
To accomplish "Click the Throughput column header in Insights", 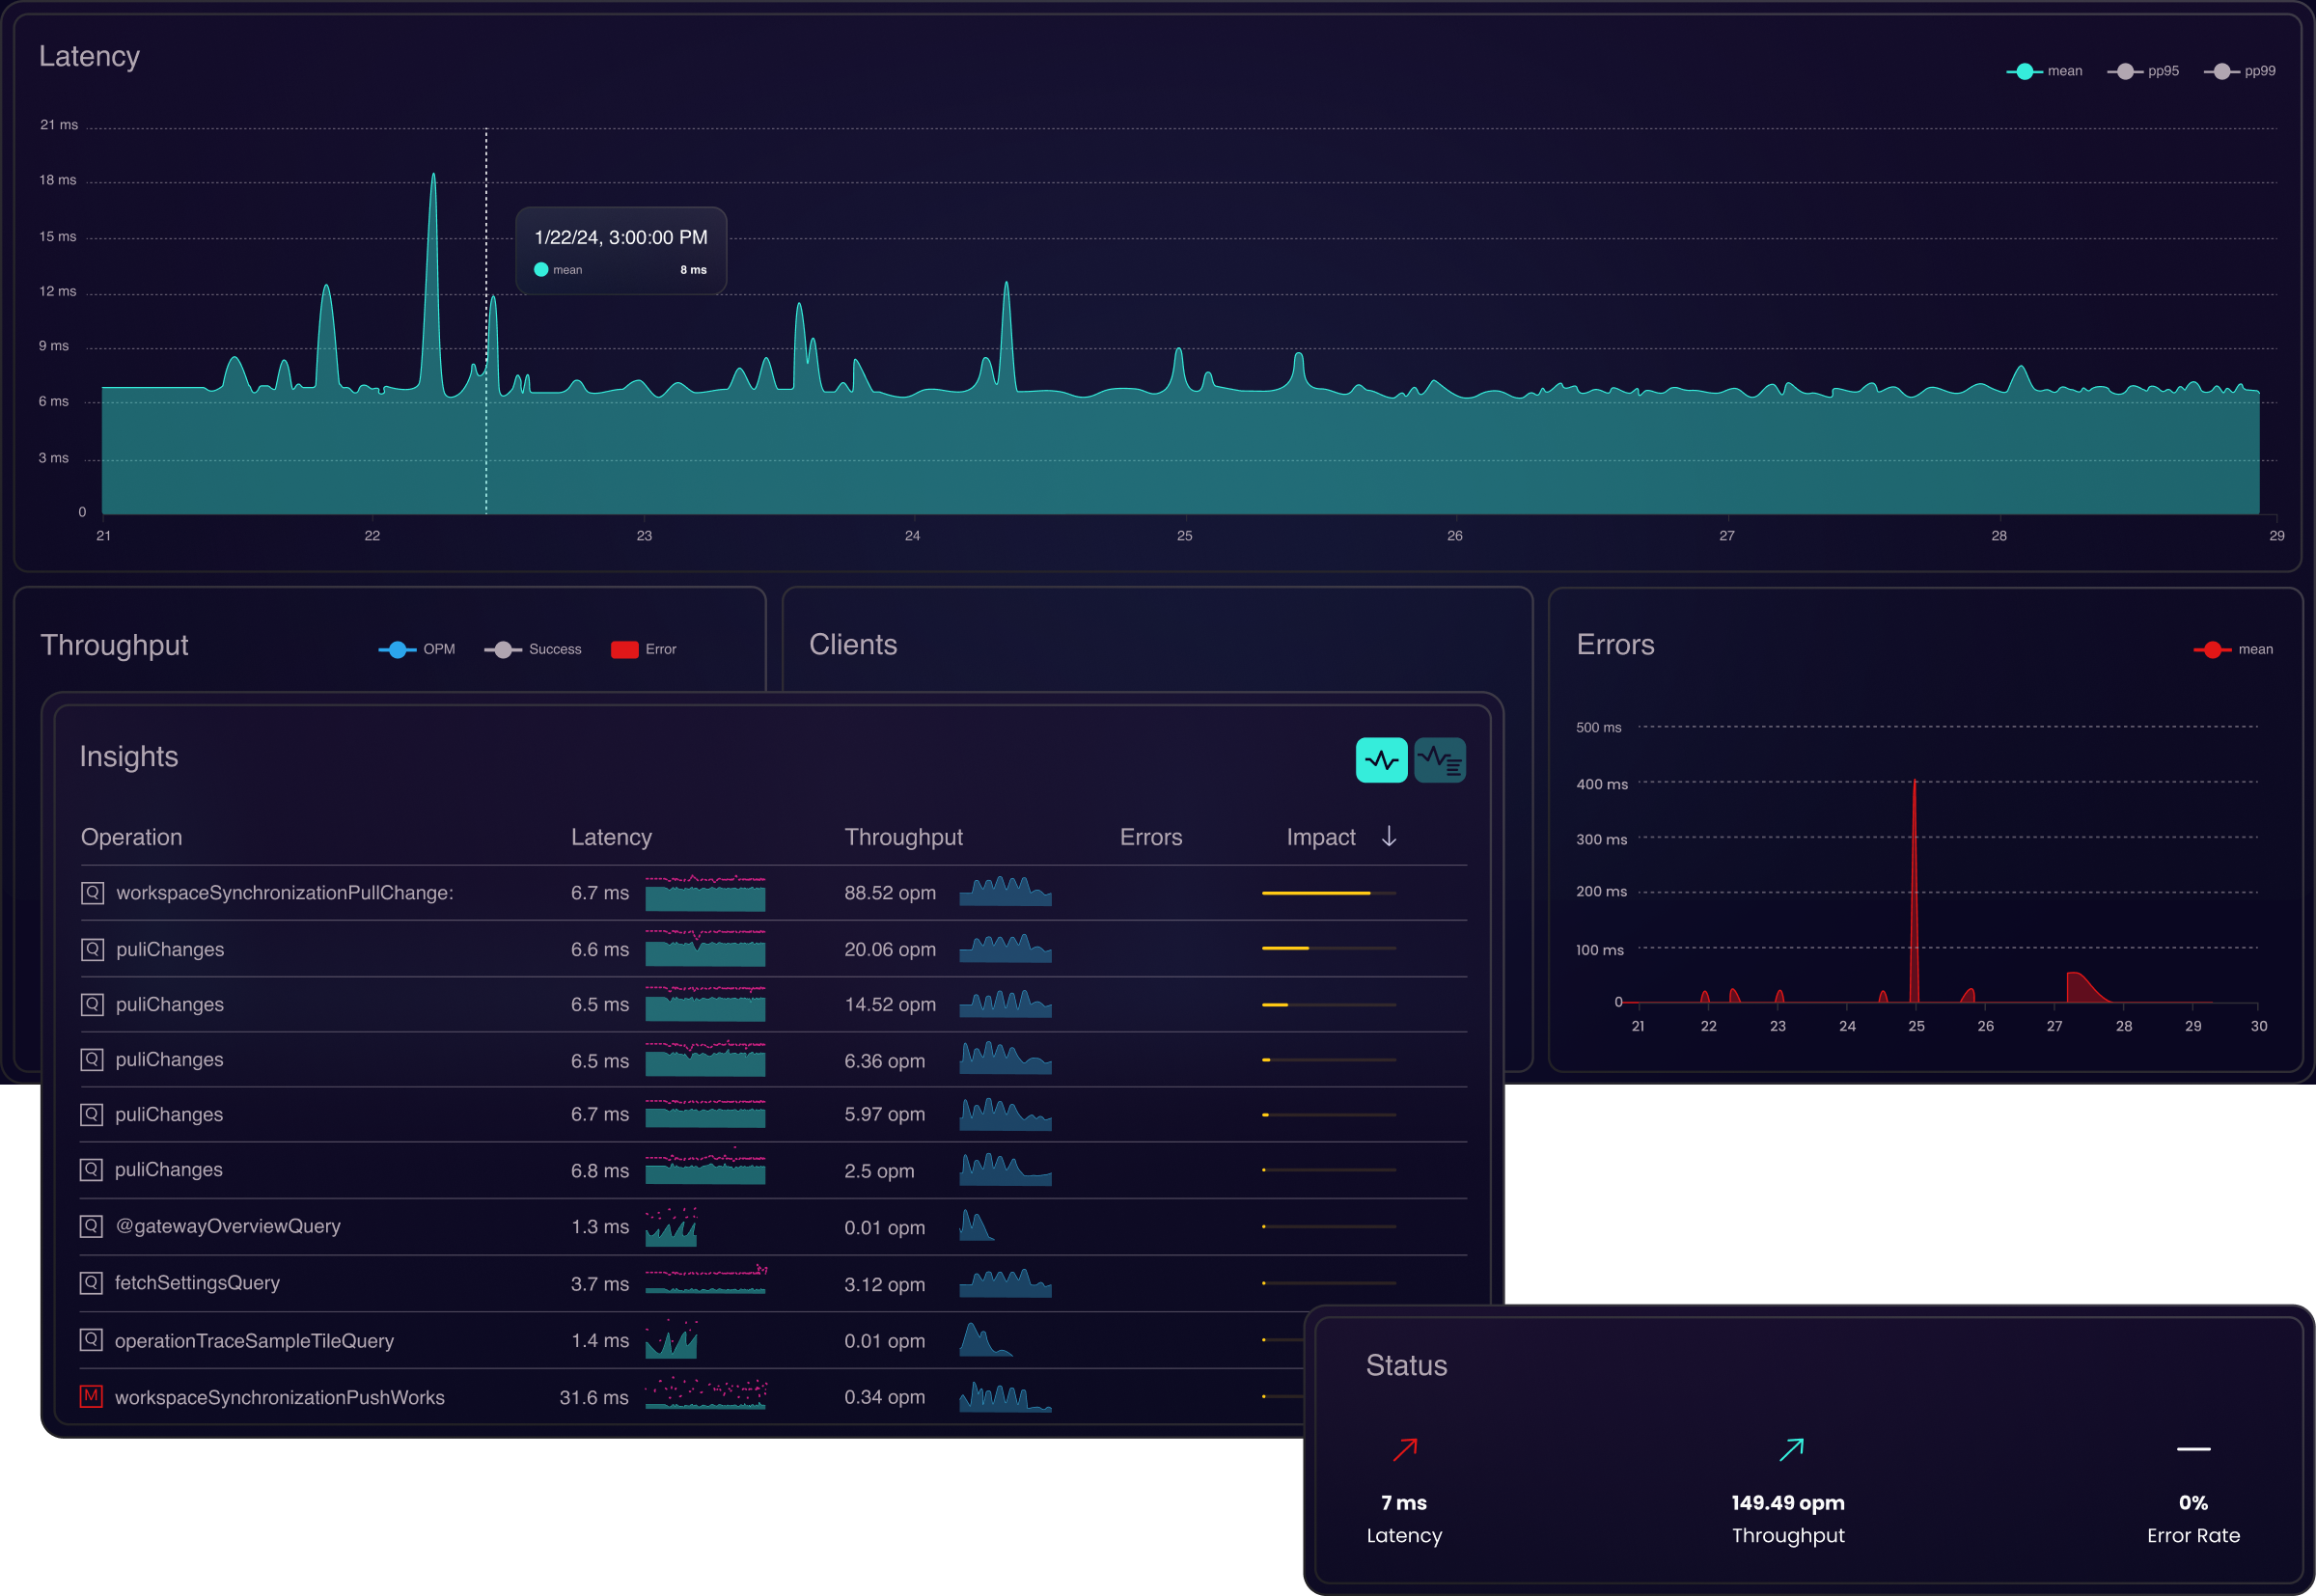I will 903,837.
